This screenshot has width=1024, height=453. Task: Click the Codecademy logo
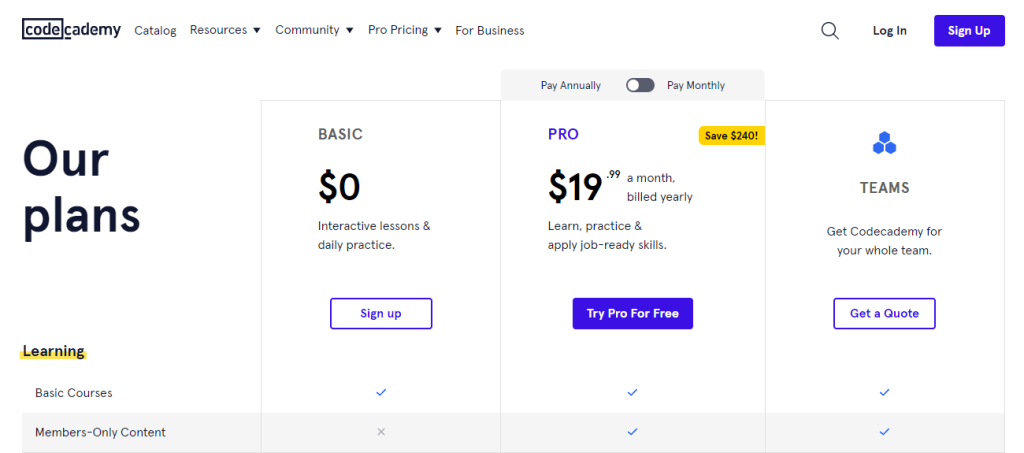click(71, 29)
